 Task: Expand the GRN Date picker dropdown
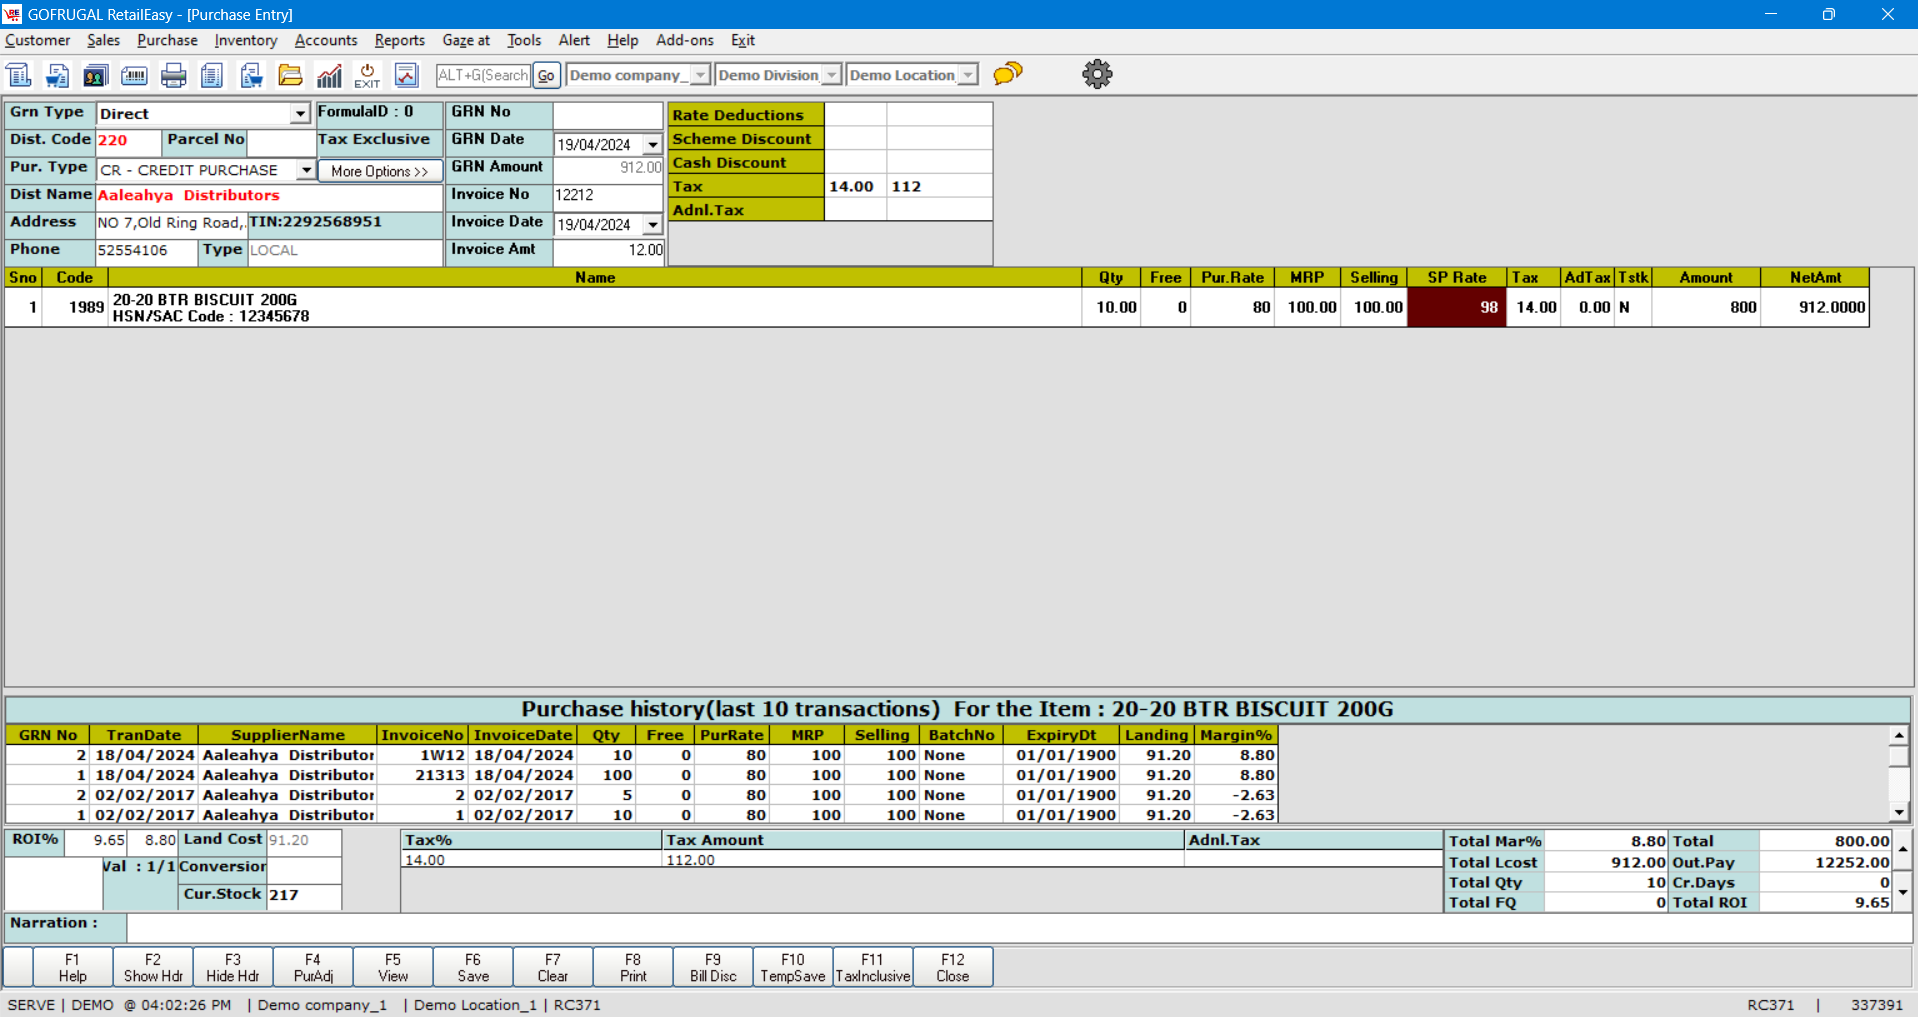point(652,145)
